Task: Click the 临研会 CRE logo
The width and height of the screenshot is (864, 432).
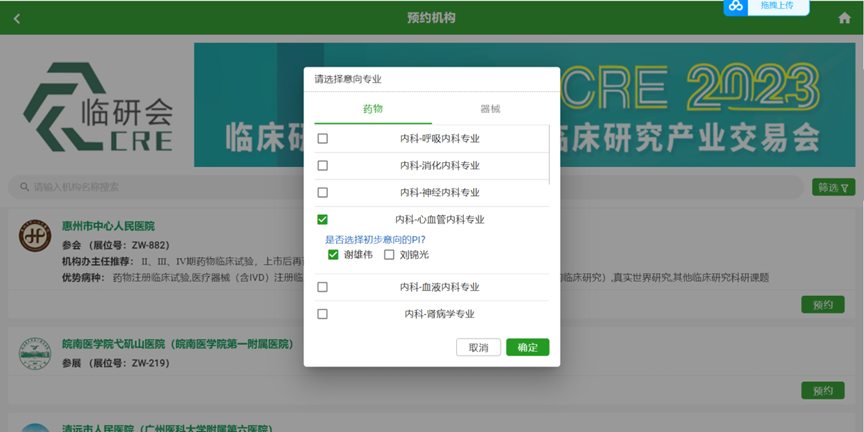Action: 98,106
